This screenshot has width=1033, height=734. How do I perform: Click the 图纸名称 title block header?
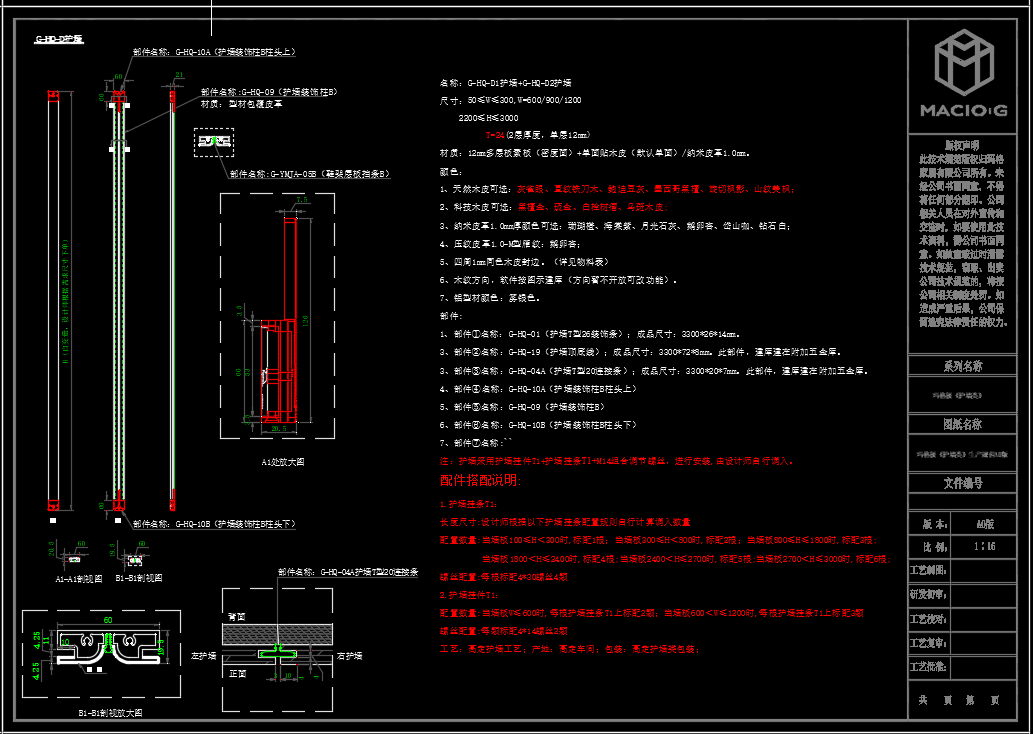[x=962, y=424]
